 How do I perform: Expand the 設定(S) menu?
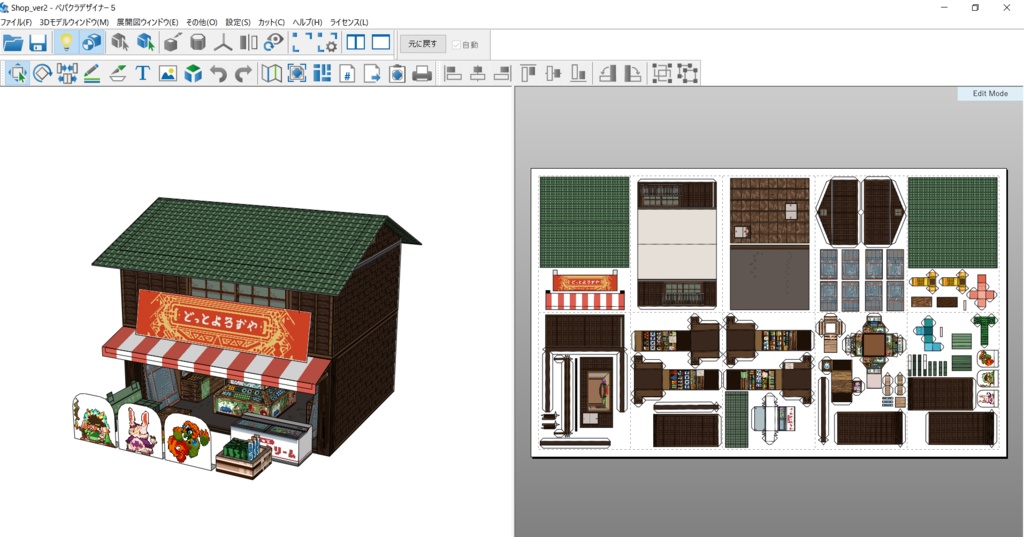238,22
